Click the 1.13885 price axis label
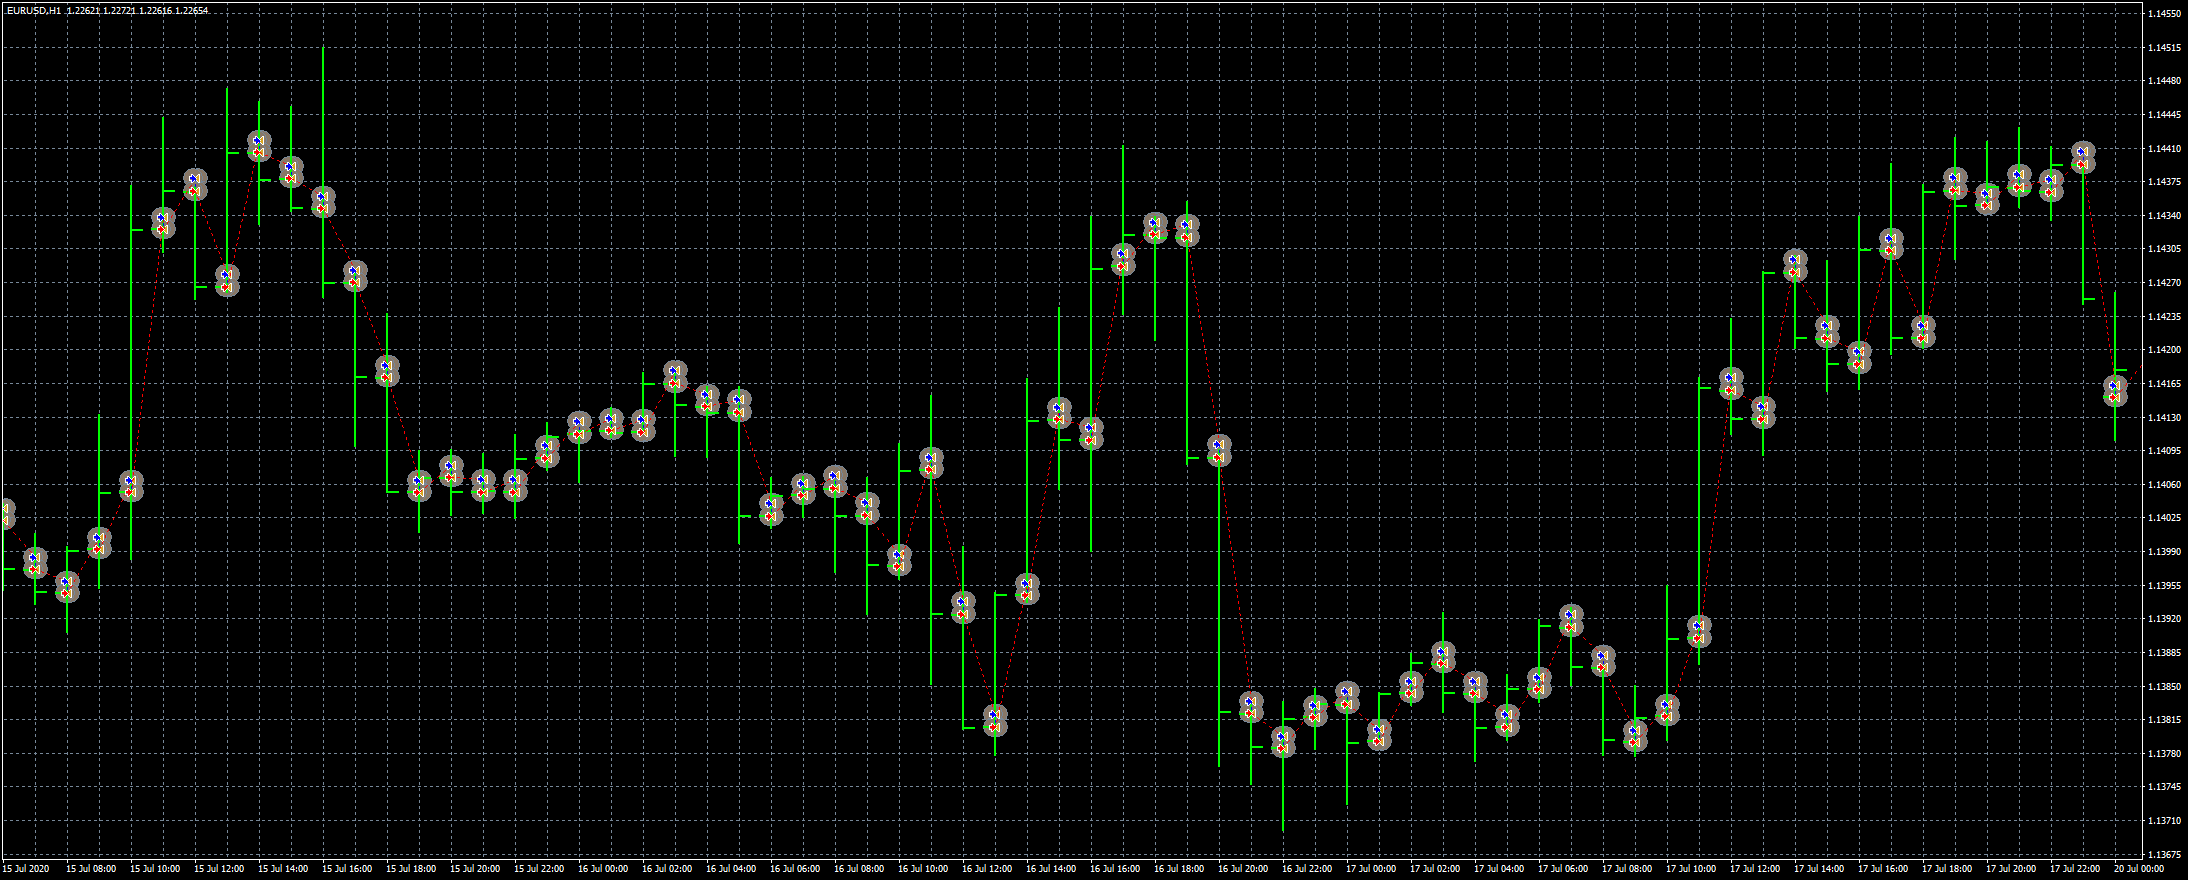Screen dimensions: 2188x880 [x=2163, y=653]
